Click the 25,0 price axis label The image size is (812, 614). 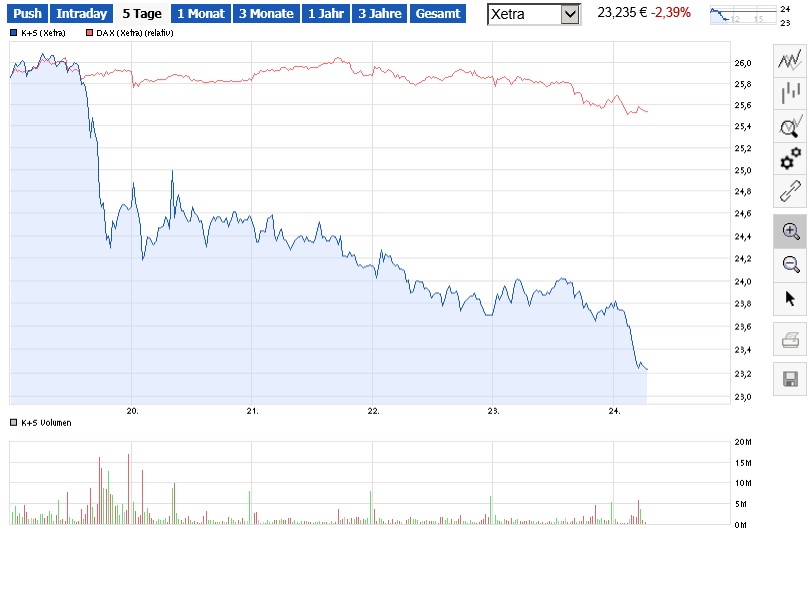[x=743, y=170]
